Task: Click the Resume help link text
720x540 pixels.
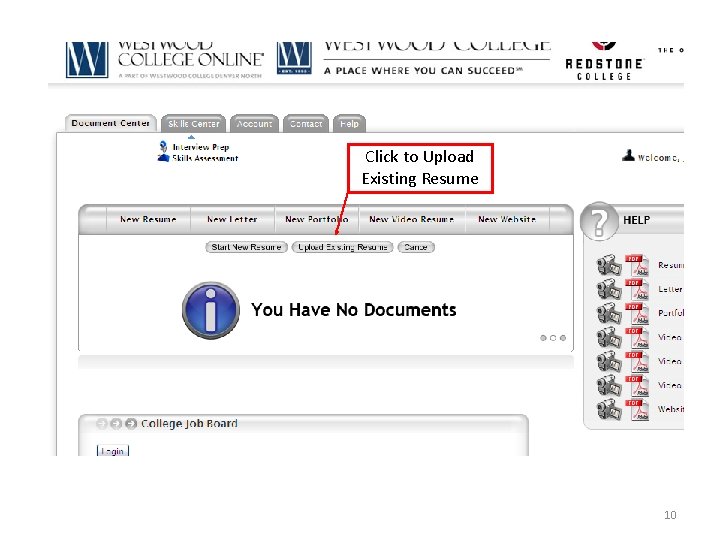Action: [671, 265]
